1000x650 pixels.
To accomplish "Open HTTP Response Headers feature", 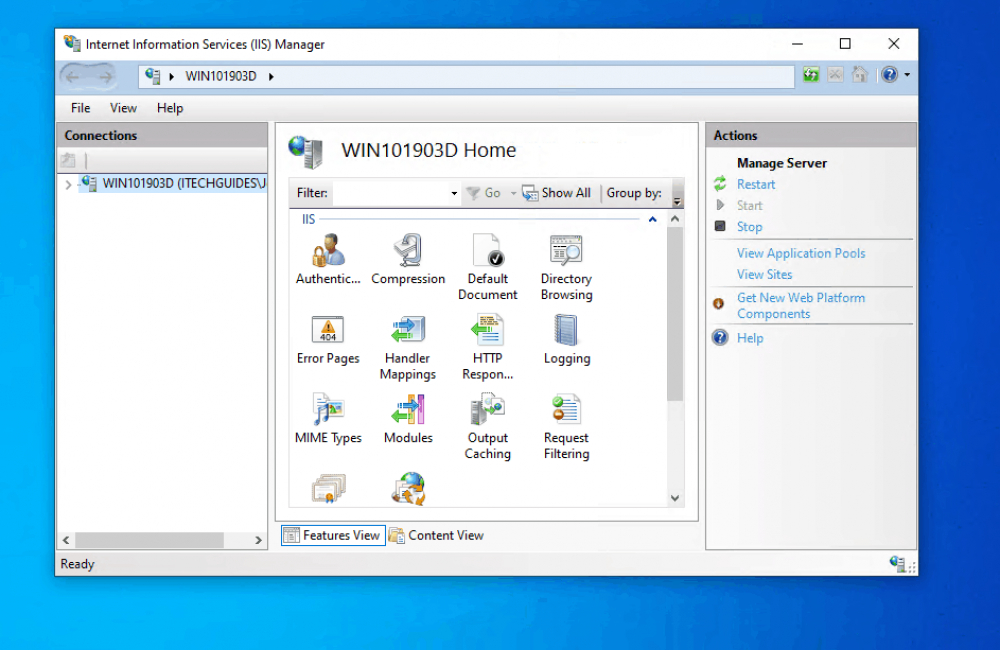I will [x=488, y=347].
